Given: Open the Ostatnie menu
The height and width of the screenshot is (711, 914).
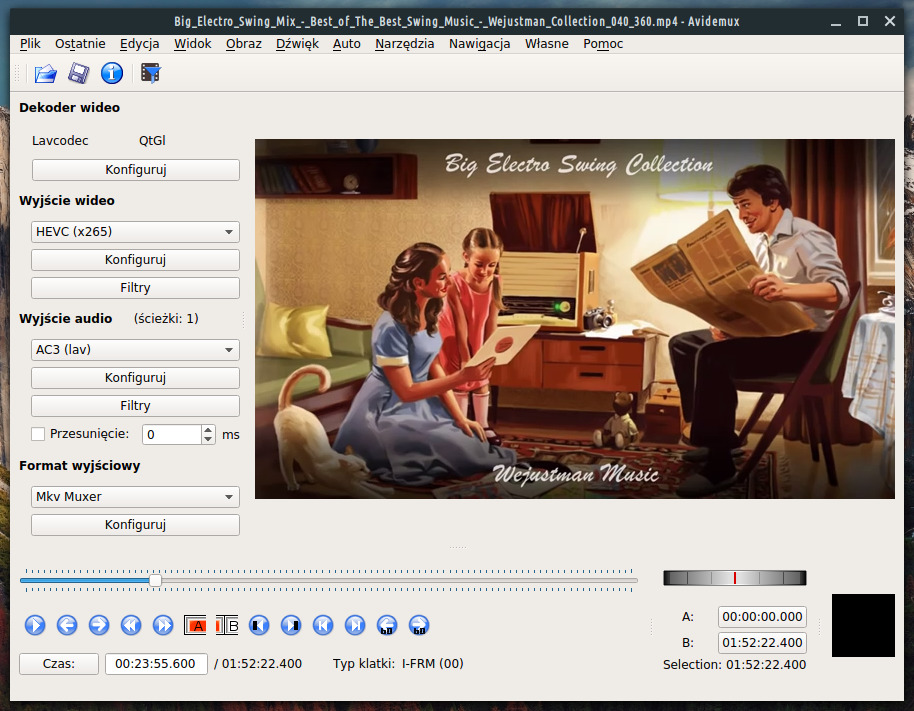Looking at the screenshot, I should click(80, 44).
